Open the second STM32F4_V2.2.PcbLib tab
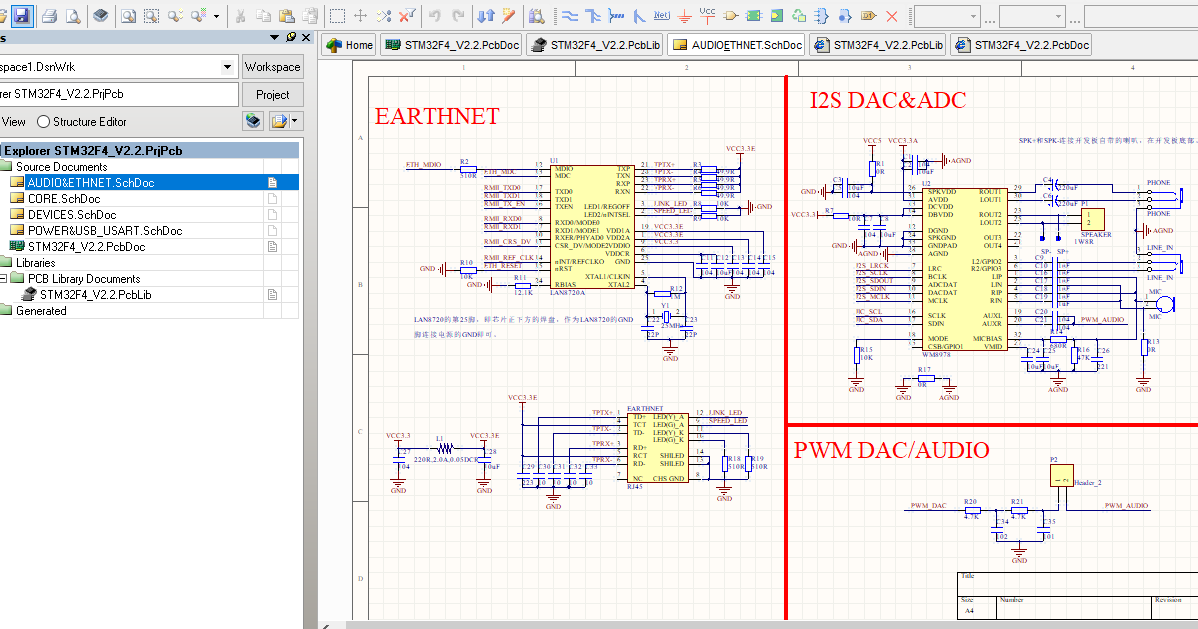The width and height of the screenshot is (1198, 629). pos(878,45)
